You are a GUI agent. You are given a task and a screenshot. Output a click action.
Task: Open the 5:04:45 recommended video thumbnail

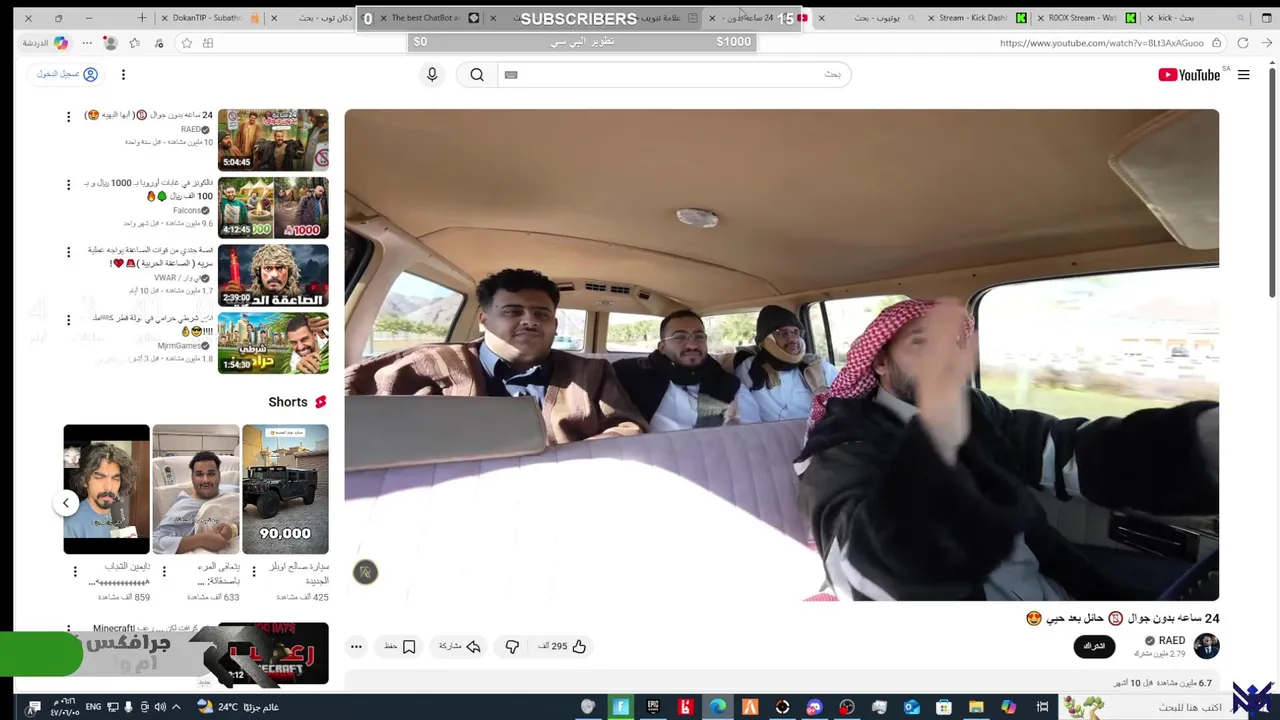[273, 140]
